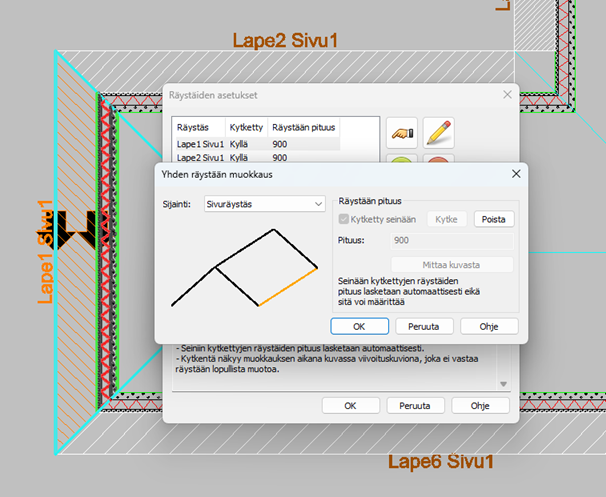Click the pencil edit icon
This screenshot has height=497, width=606.
(439, 131)
